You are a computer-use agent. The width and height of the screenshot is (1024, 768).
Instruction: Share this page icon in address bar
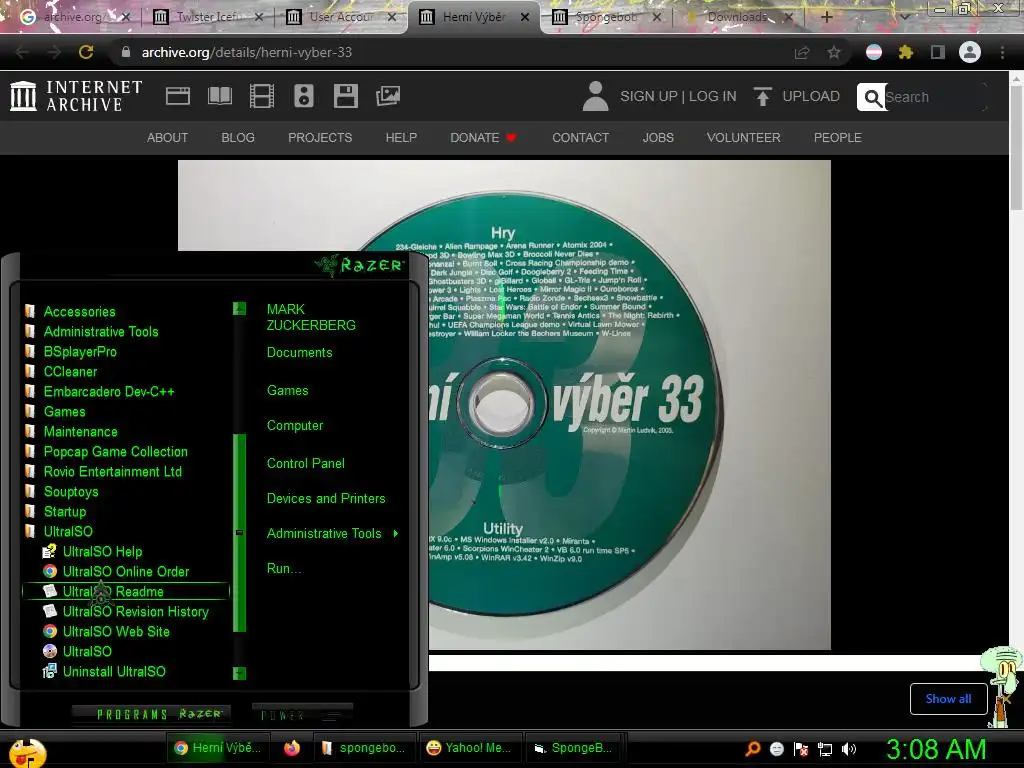(x=802, y=52)
